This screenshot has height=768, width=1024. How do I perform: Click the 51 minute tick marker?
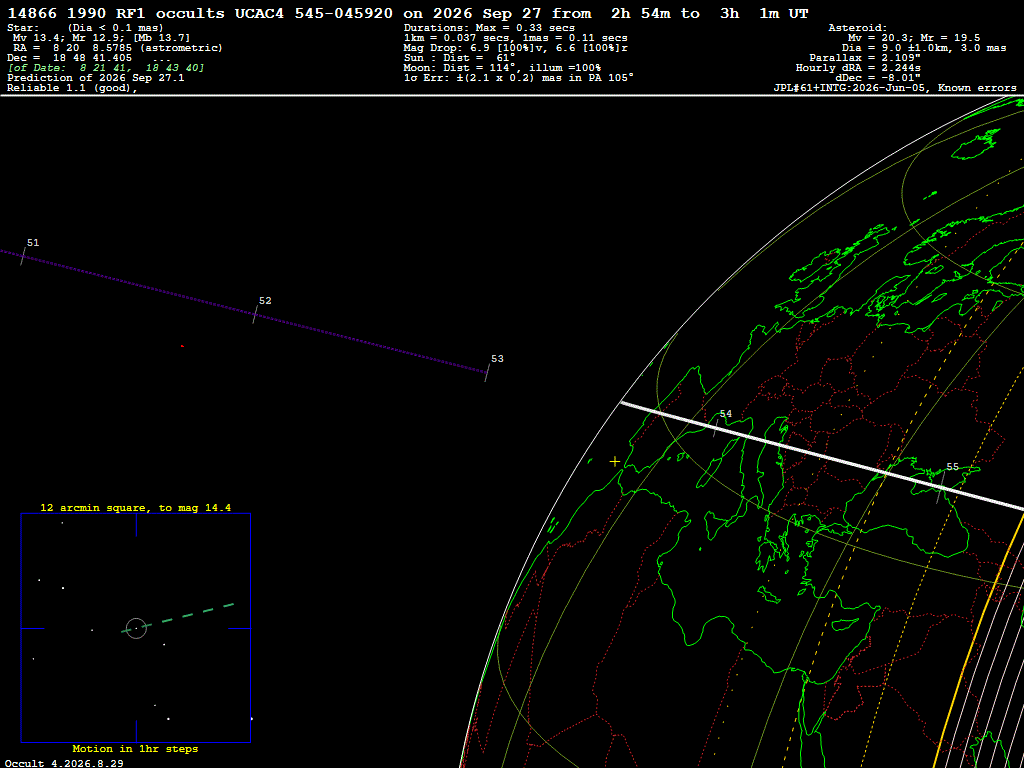pyautogui.click(x=24, y=256)
